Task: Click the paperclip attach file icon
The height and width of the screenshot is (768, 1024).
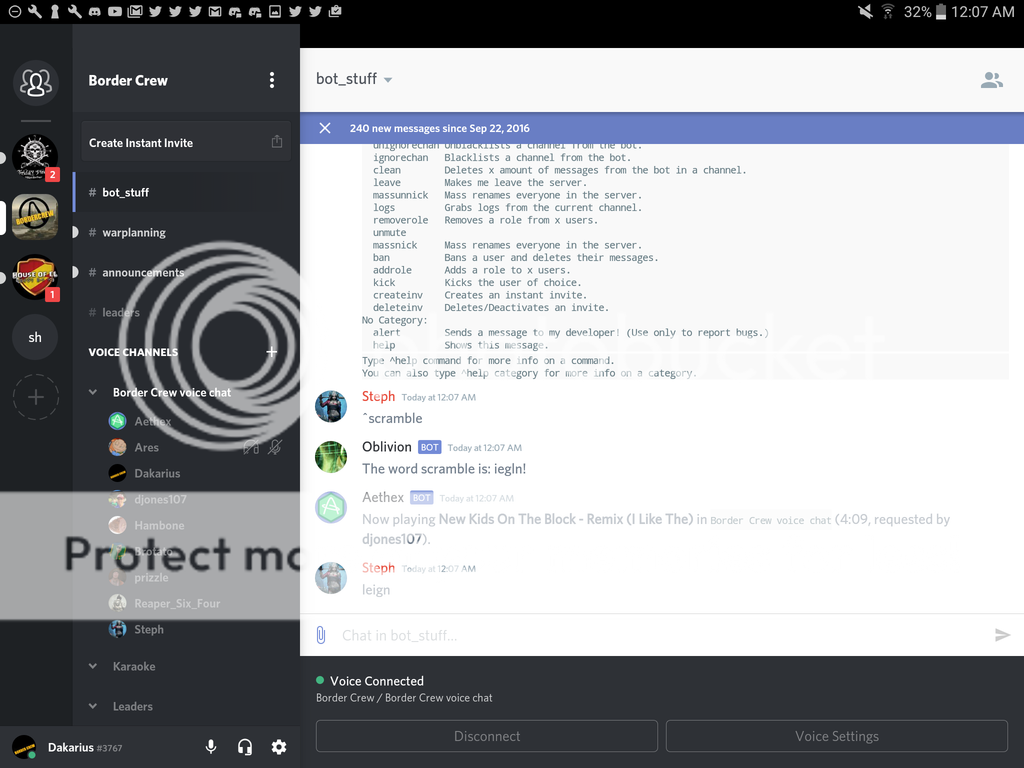Action: coord(321,635)
